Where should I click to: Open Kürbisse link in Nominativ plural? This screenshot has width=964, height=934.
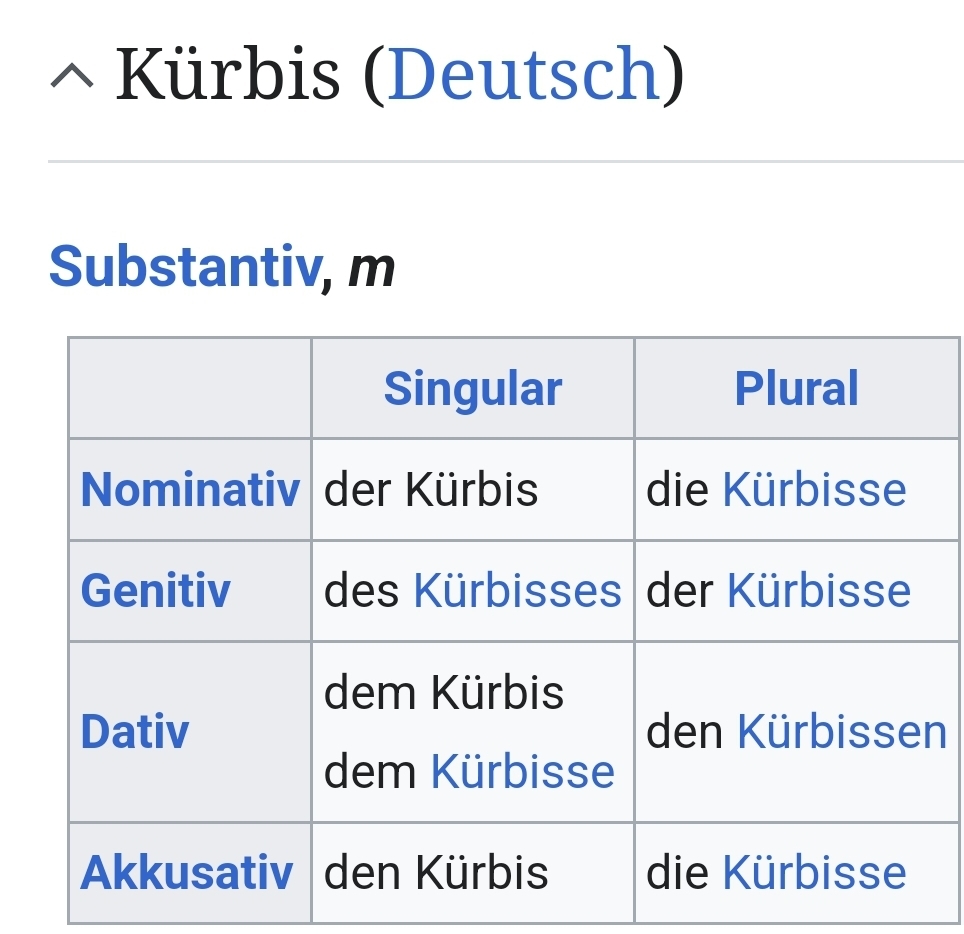pos(814,490)
